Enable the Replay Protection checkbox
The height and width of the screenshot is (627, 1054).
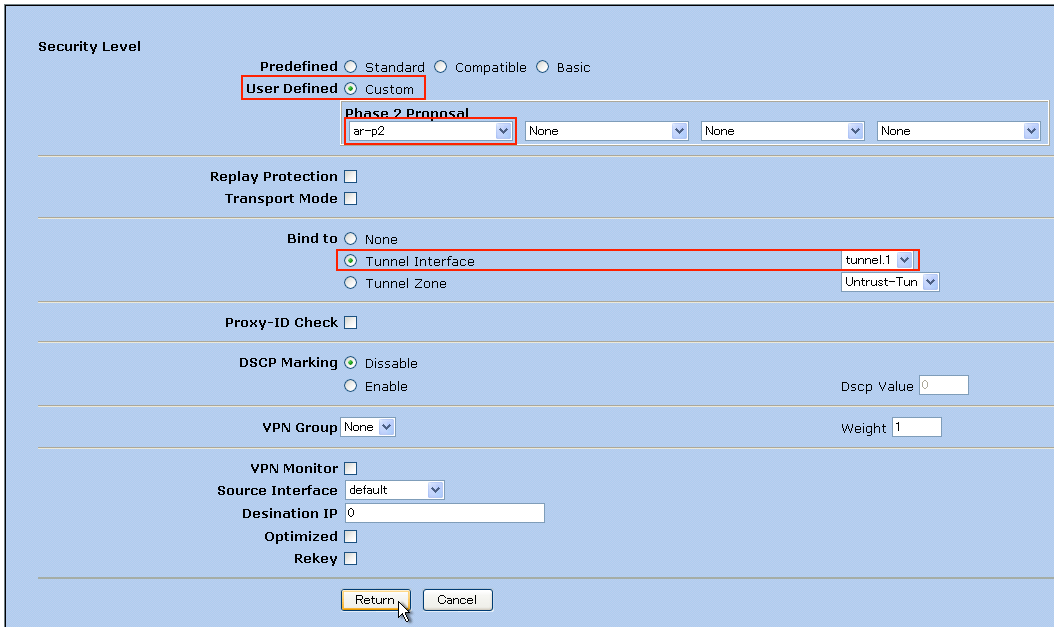350,176
